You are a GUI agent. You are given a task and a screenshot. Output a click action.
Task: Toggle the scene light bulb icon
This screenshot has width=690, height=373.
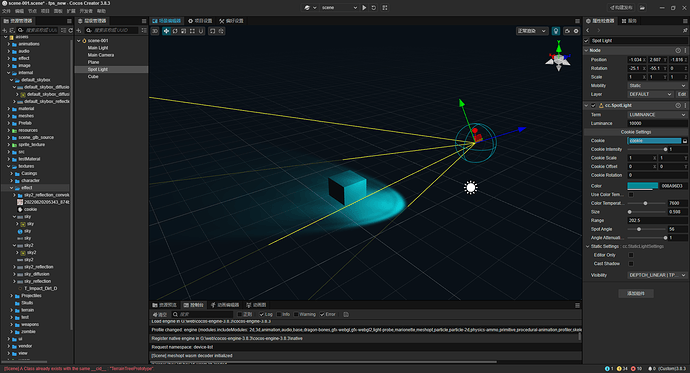(x=556, y=31)
